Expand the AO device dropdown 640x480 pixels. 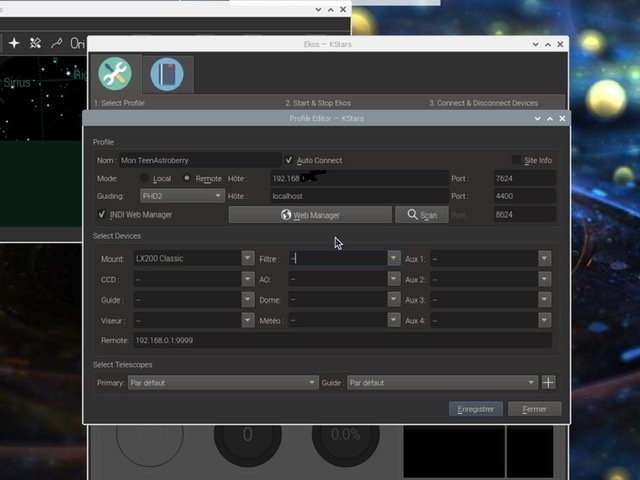[x=393, y=279]
